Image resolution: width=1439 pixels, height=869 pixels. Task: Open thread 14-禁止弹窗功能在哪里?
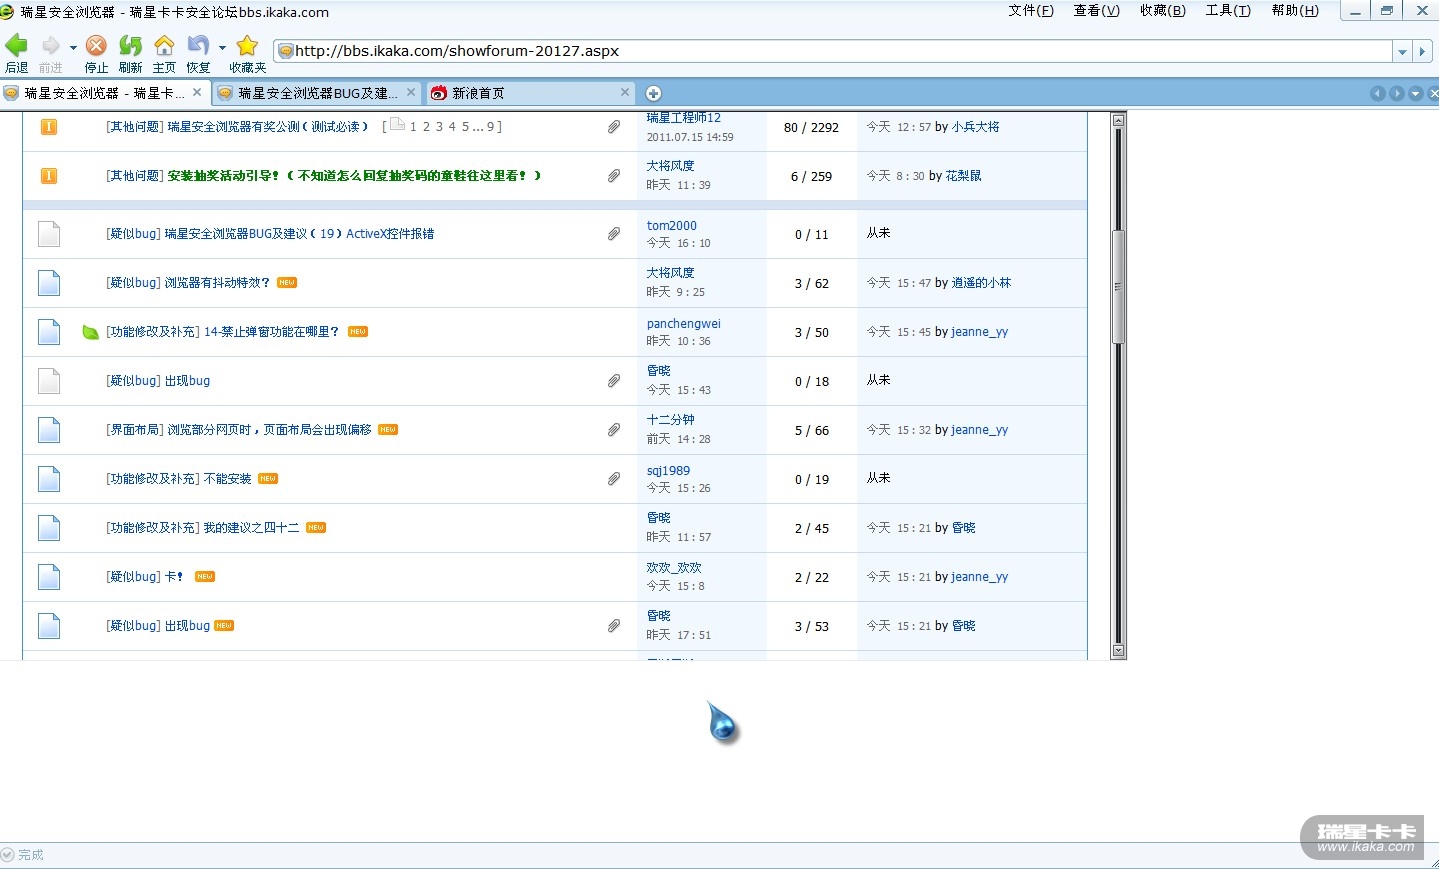[272, 332]
